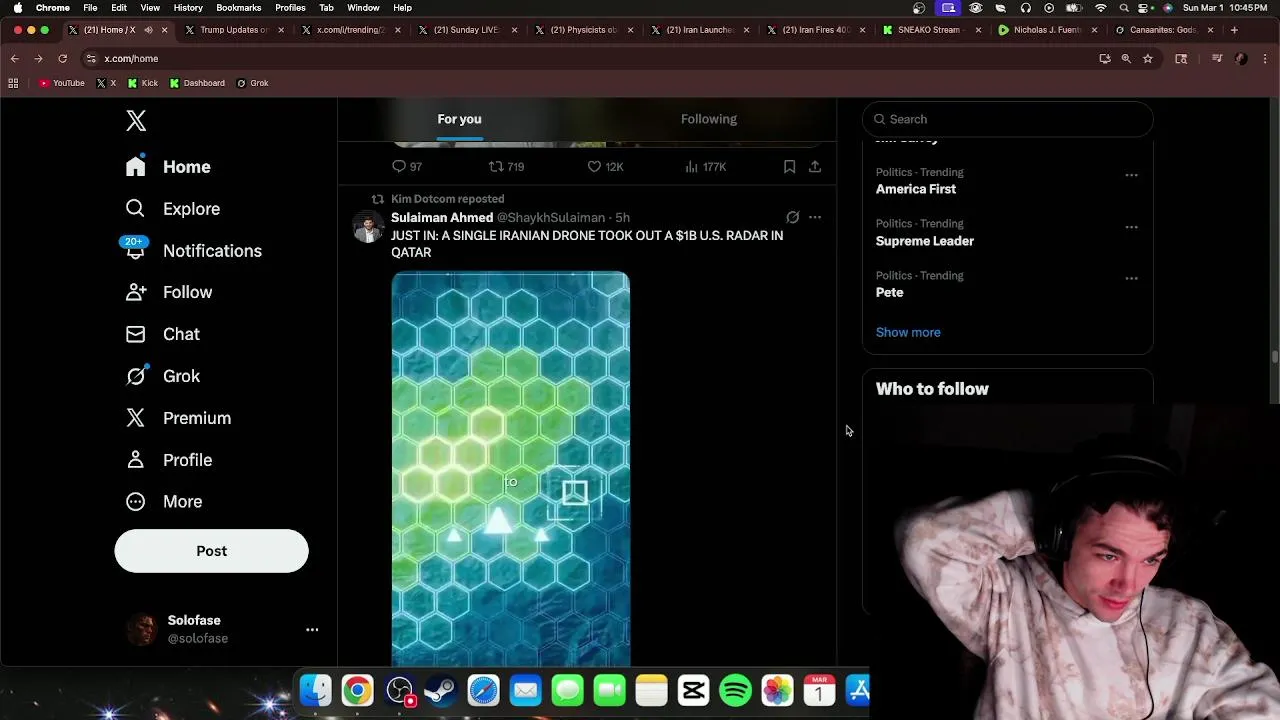Share the post via the share icon
This screenshot has height=720, width=1280.
(815, 167)
